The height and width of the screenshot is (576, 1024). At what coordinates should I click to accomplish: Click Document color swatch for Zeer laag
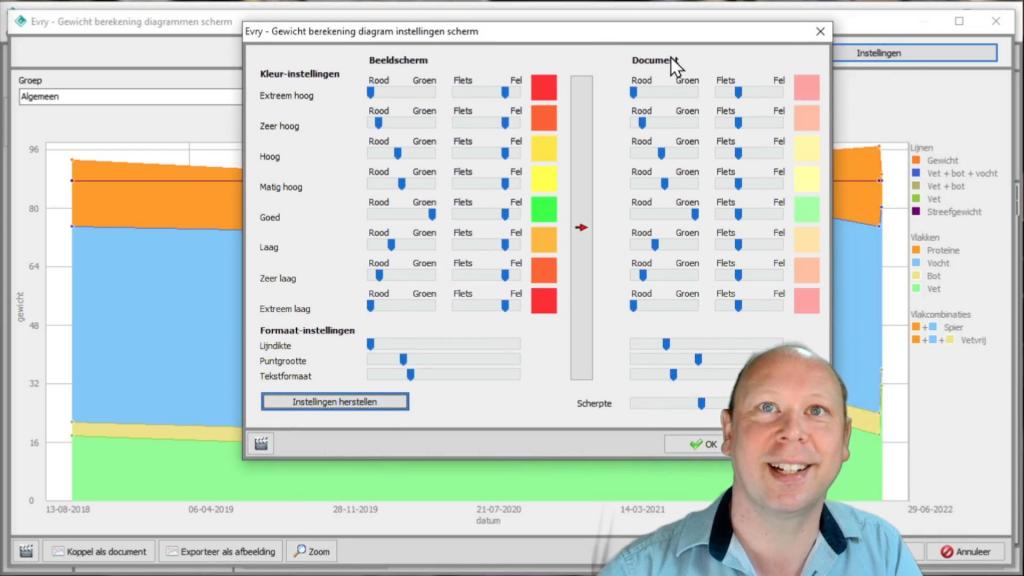coord(807,270)
